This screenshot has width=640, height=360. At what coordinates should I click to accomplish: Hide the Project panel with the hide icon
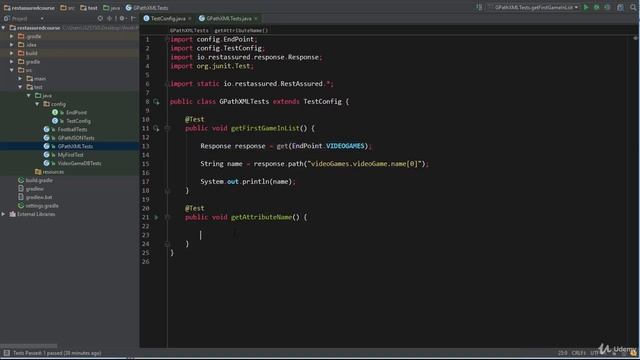pyautogui.click(x=133, y=18)
